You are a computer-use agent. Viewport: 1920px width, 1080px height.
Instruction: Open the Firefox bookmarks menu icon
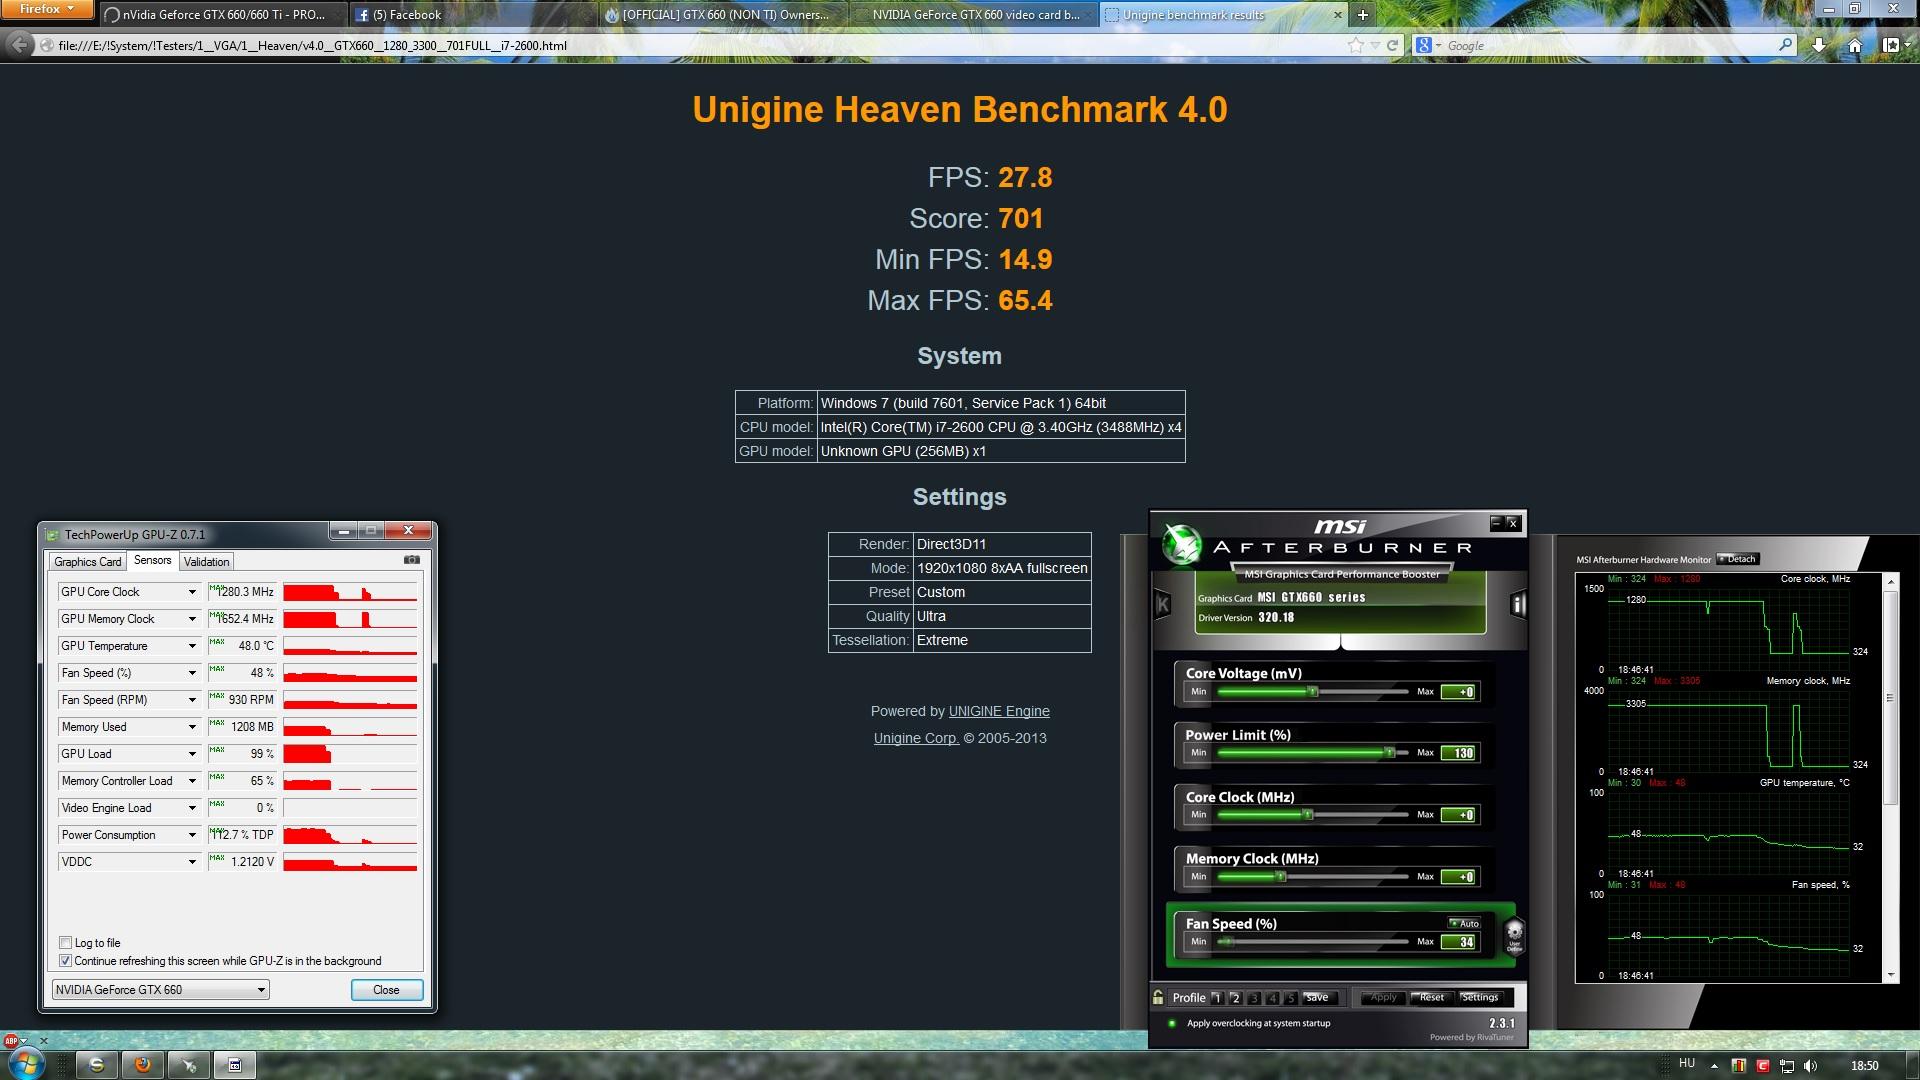coord(1890,45)
